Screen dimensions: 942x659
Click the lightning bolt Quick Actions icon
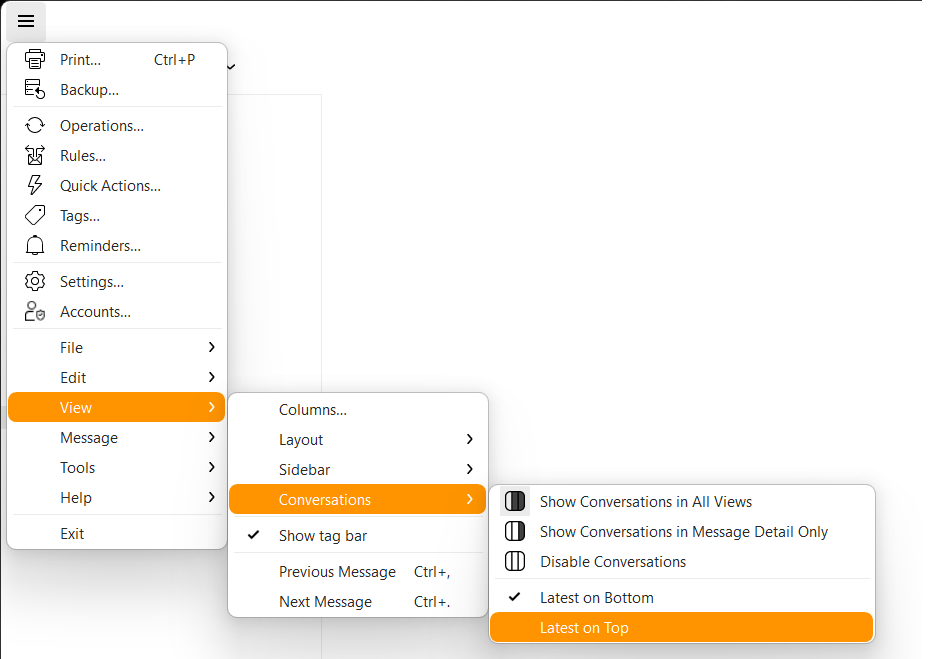(x=35, y=186)
